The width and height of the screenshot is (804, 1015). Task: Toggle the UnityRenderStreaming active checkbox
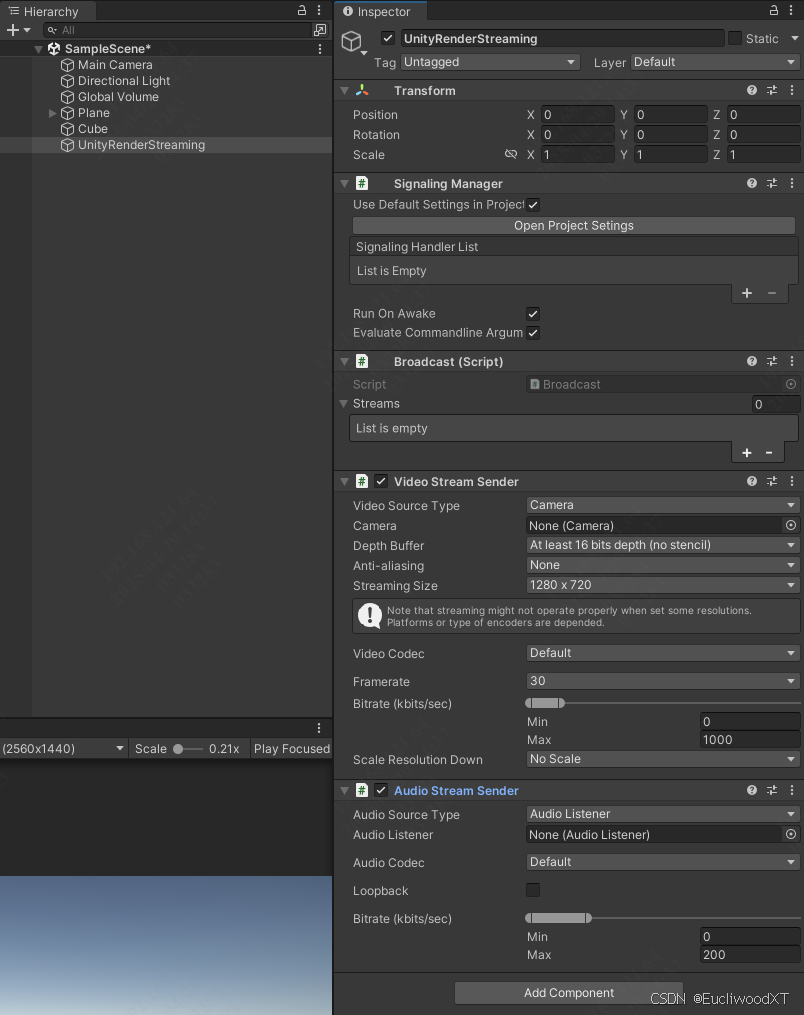point(388,38)
